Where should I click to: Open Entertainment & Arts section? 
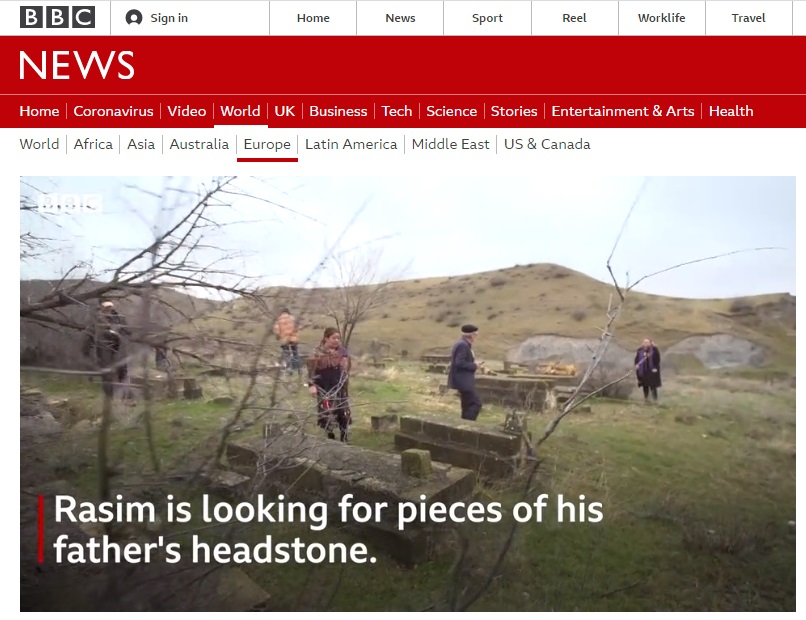[x=623, y=111]
